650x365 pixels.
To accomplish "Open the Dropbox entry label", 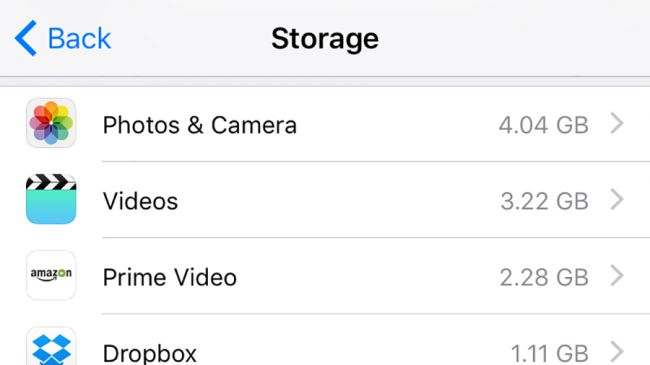I will (150, 354).
